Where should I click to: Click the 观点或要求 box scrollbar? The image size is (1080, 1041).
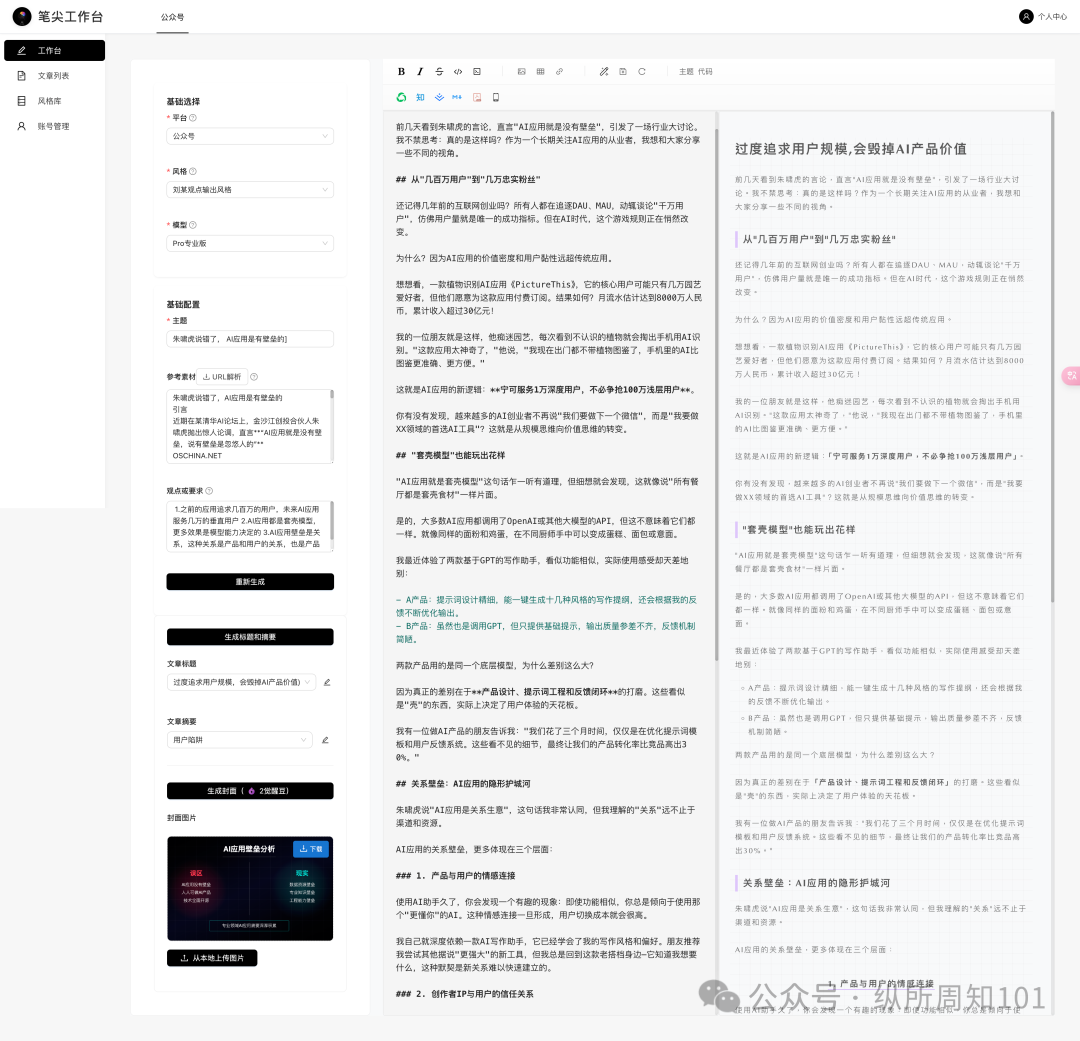[332, 522]
